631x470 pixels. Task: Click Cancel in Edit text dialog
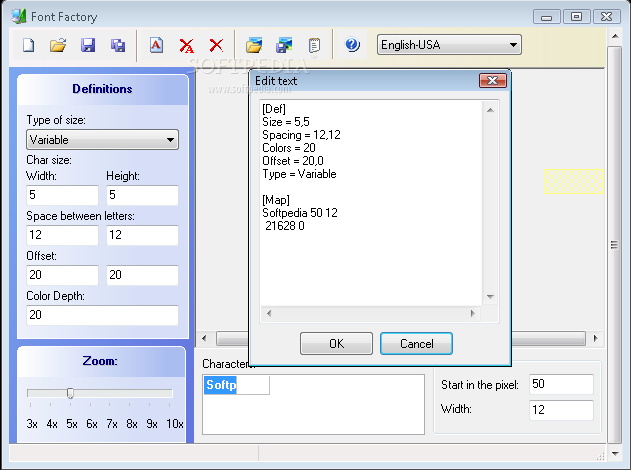[x=417, y=344]
